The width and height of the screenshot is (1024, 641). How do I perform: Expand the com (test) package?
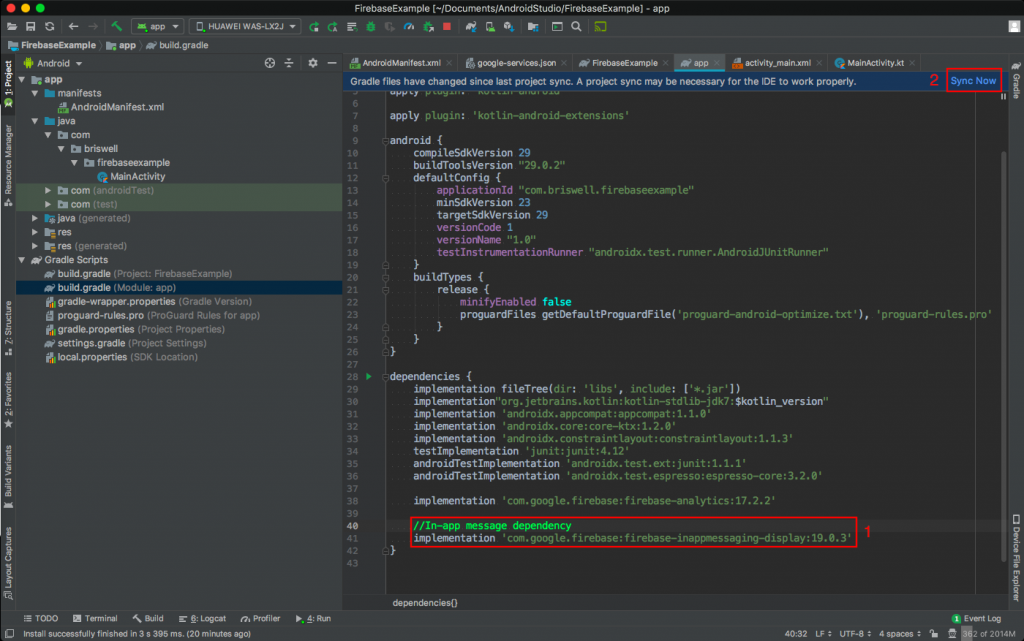click(x=48, y=204)
